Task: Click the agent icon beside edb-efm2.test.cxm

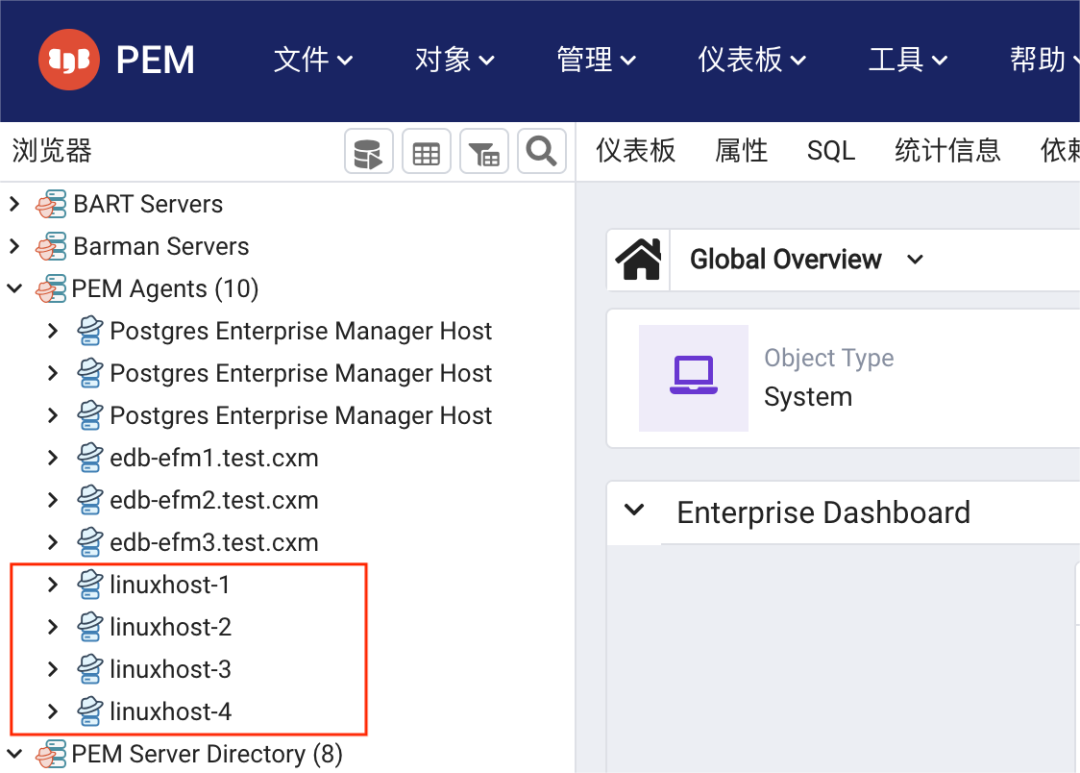Action: tap(90, 500)
